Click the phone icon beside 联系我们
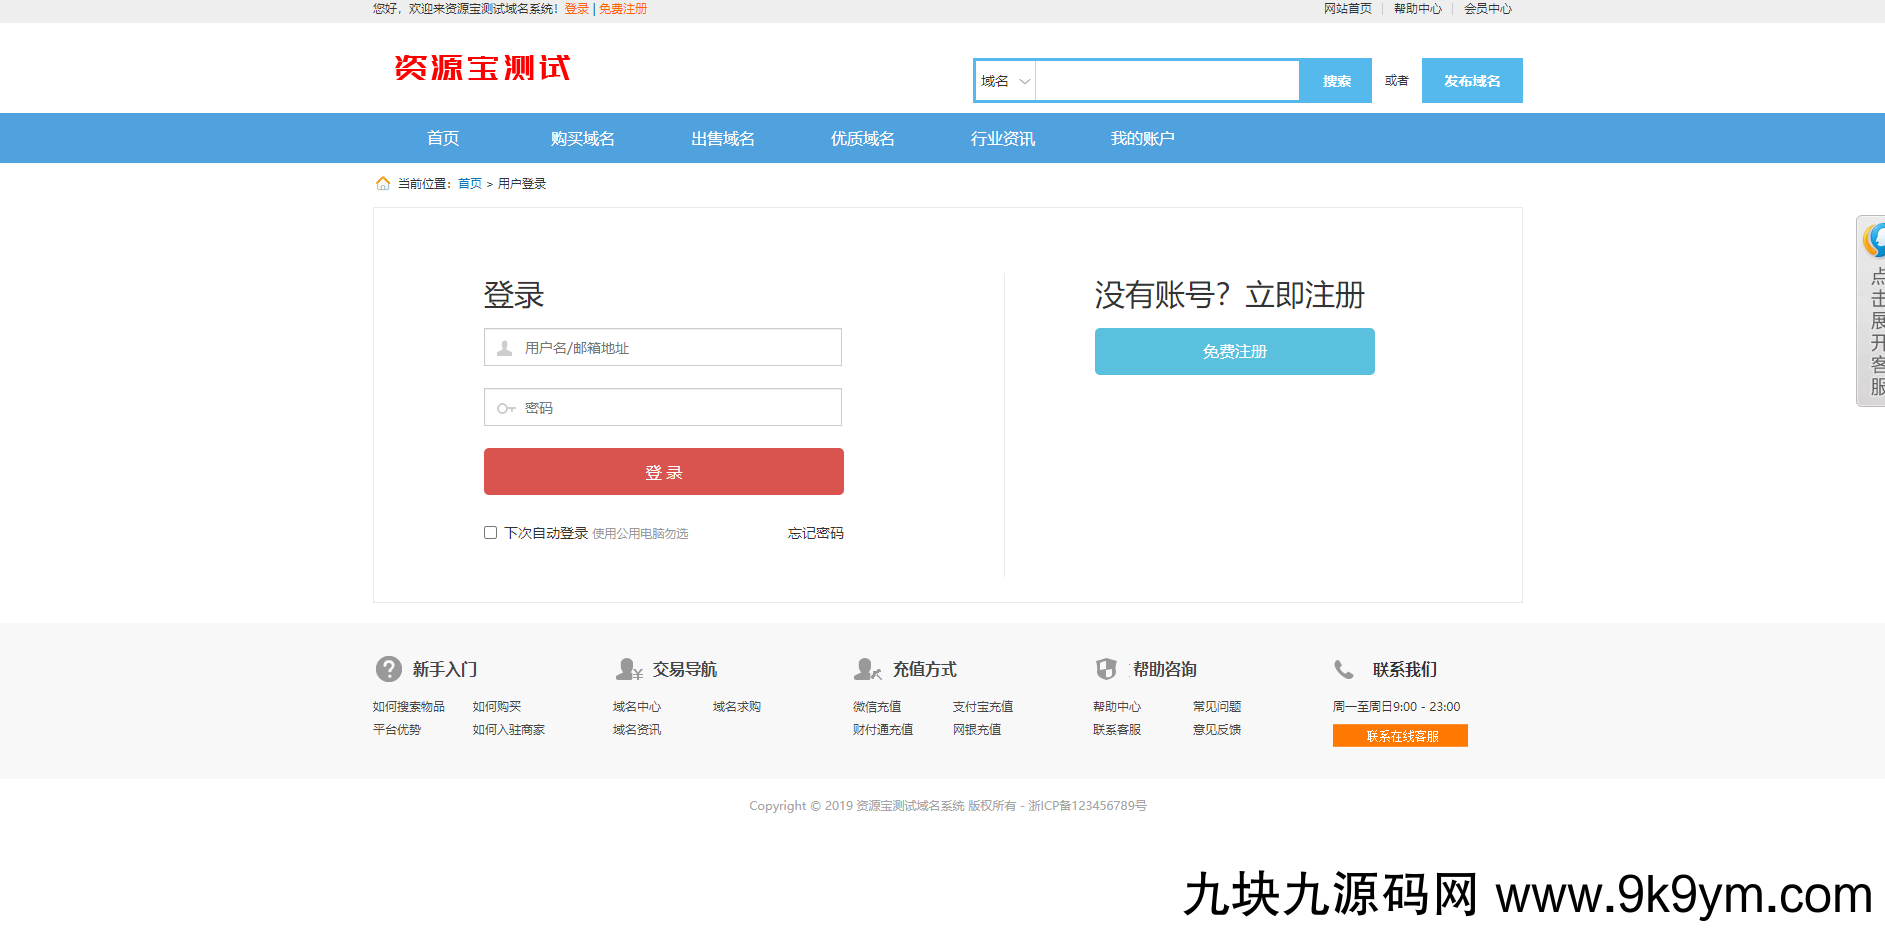Viewport: 1885px width, 932px height. [1345, 669]
